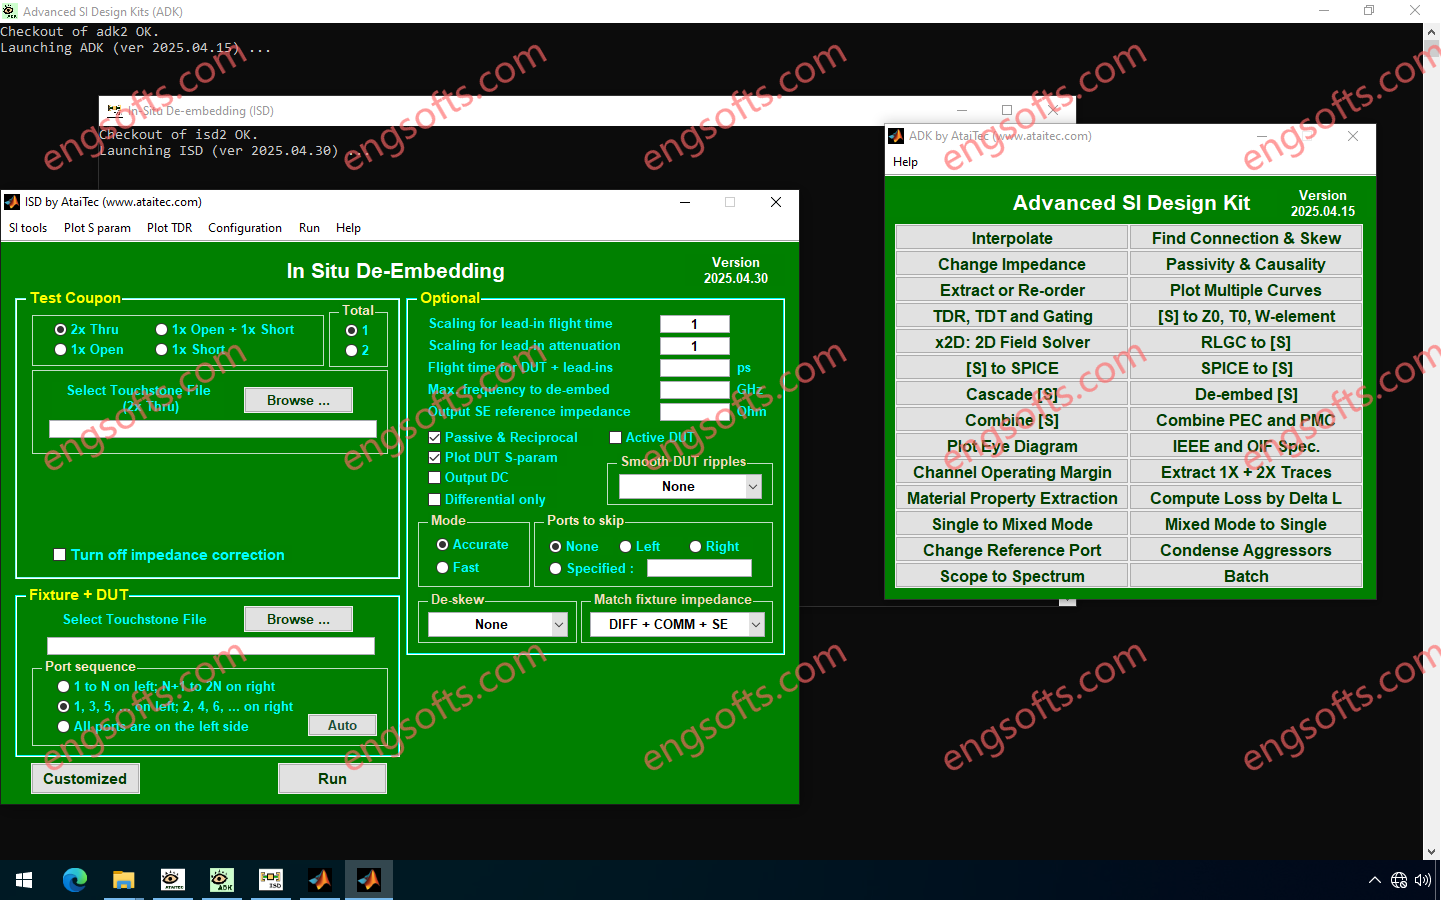Click the Auto port sequence button
The height and width of the screenshot is (901, 1441).
pos(342,726)
